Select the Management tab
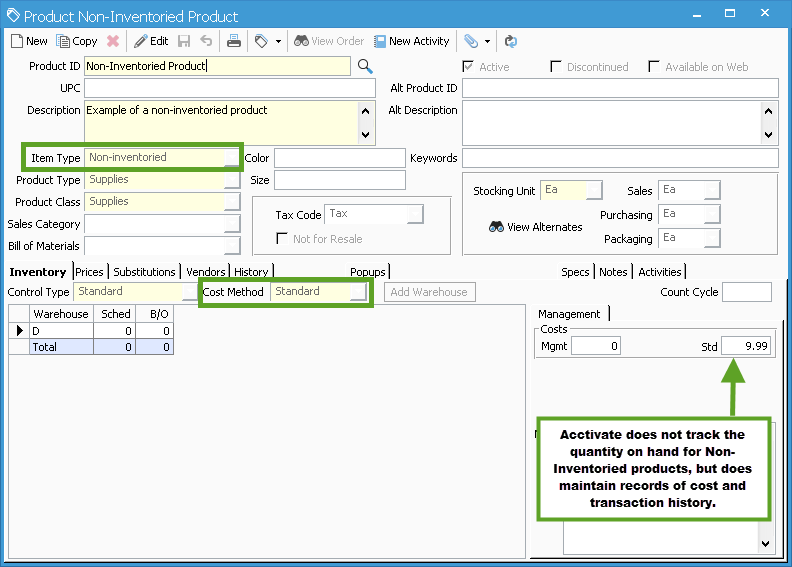792x567 pixels. point(569,314)
